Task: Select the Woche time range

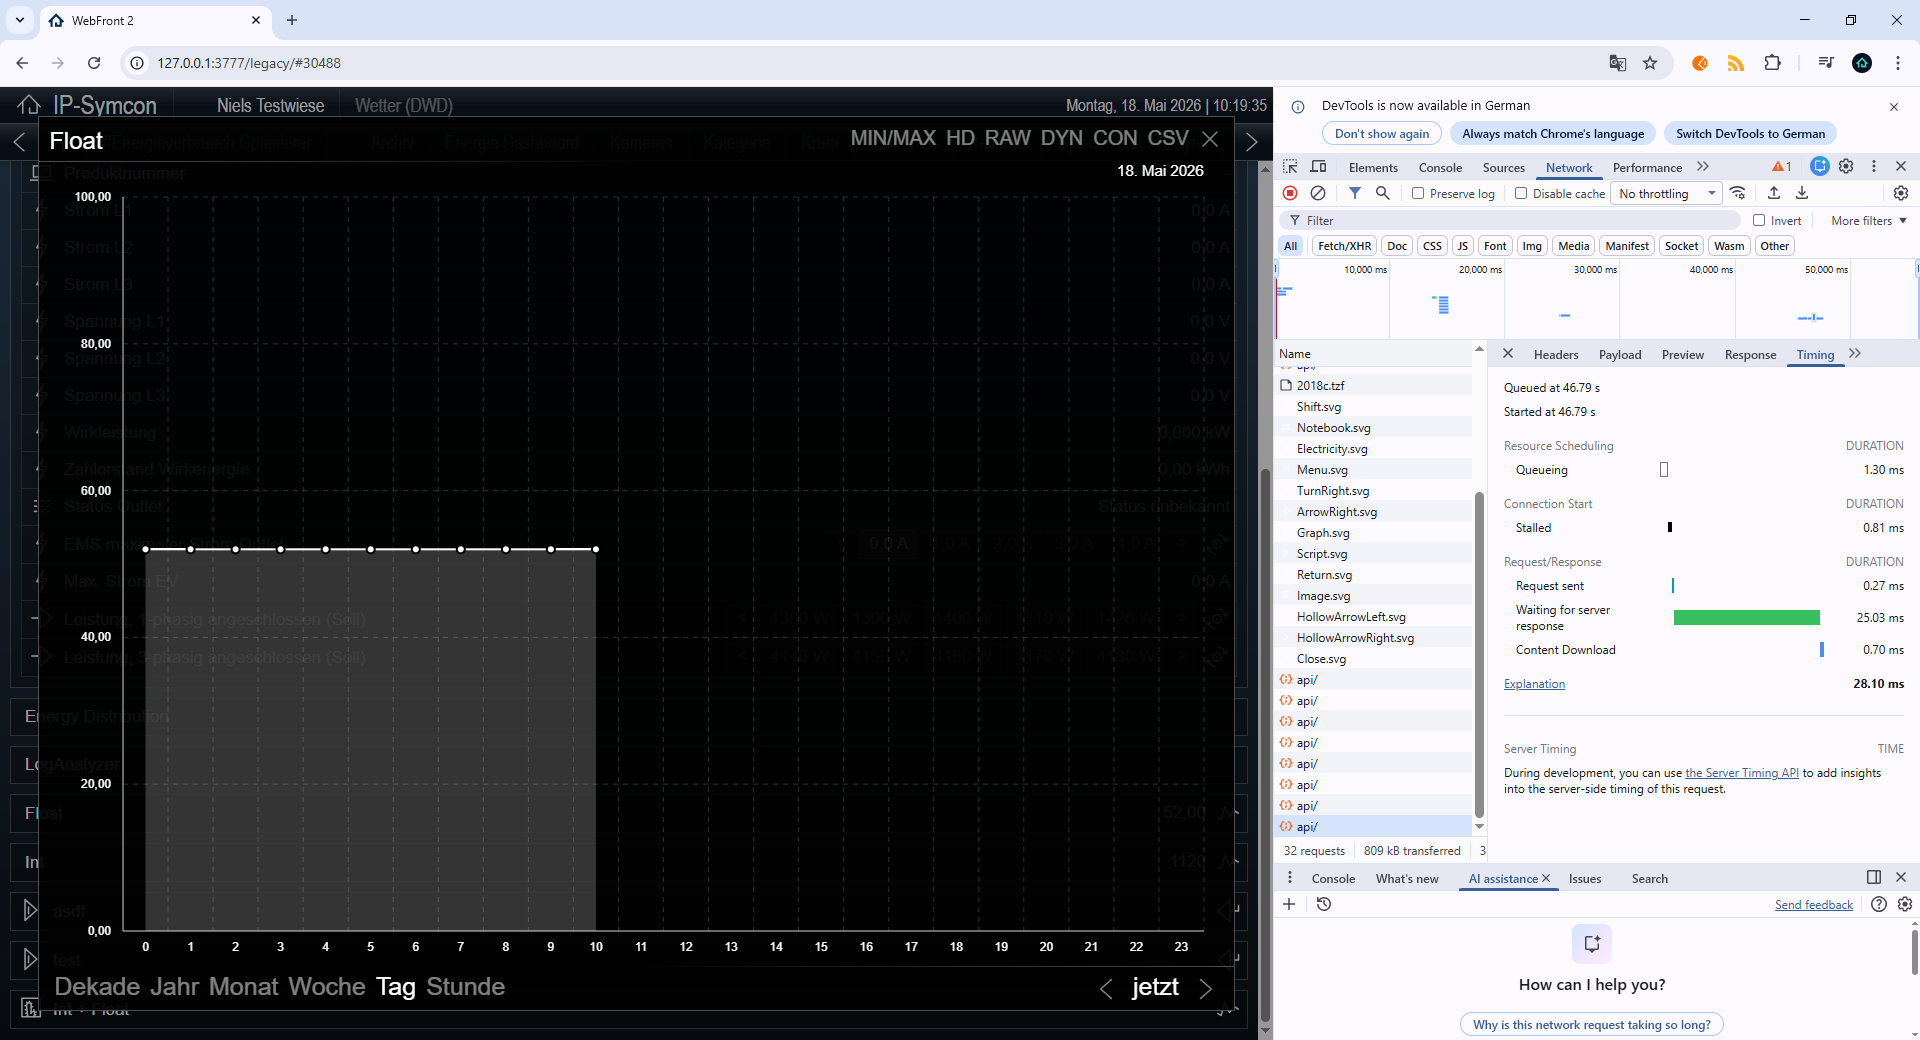Action: tap(327, 986)
